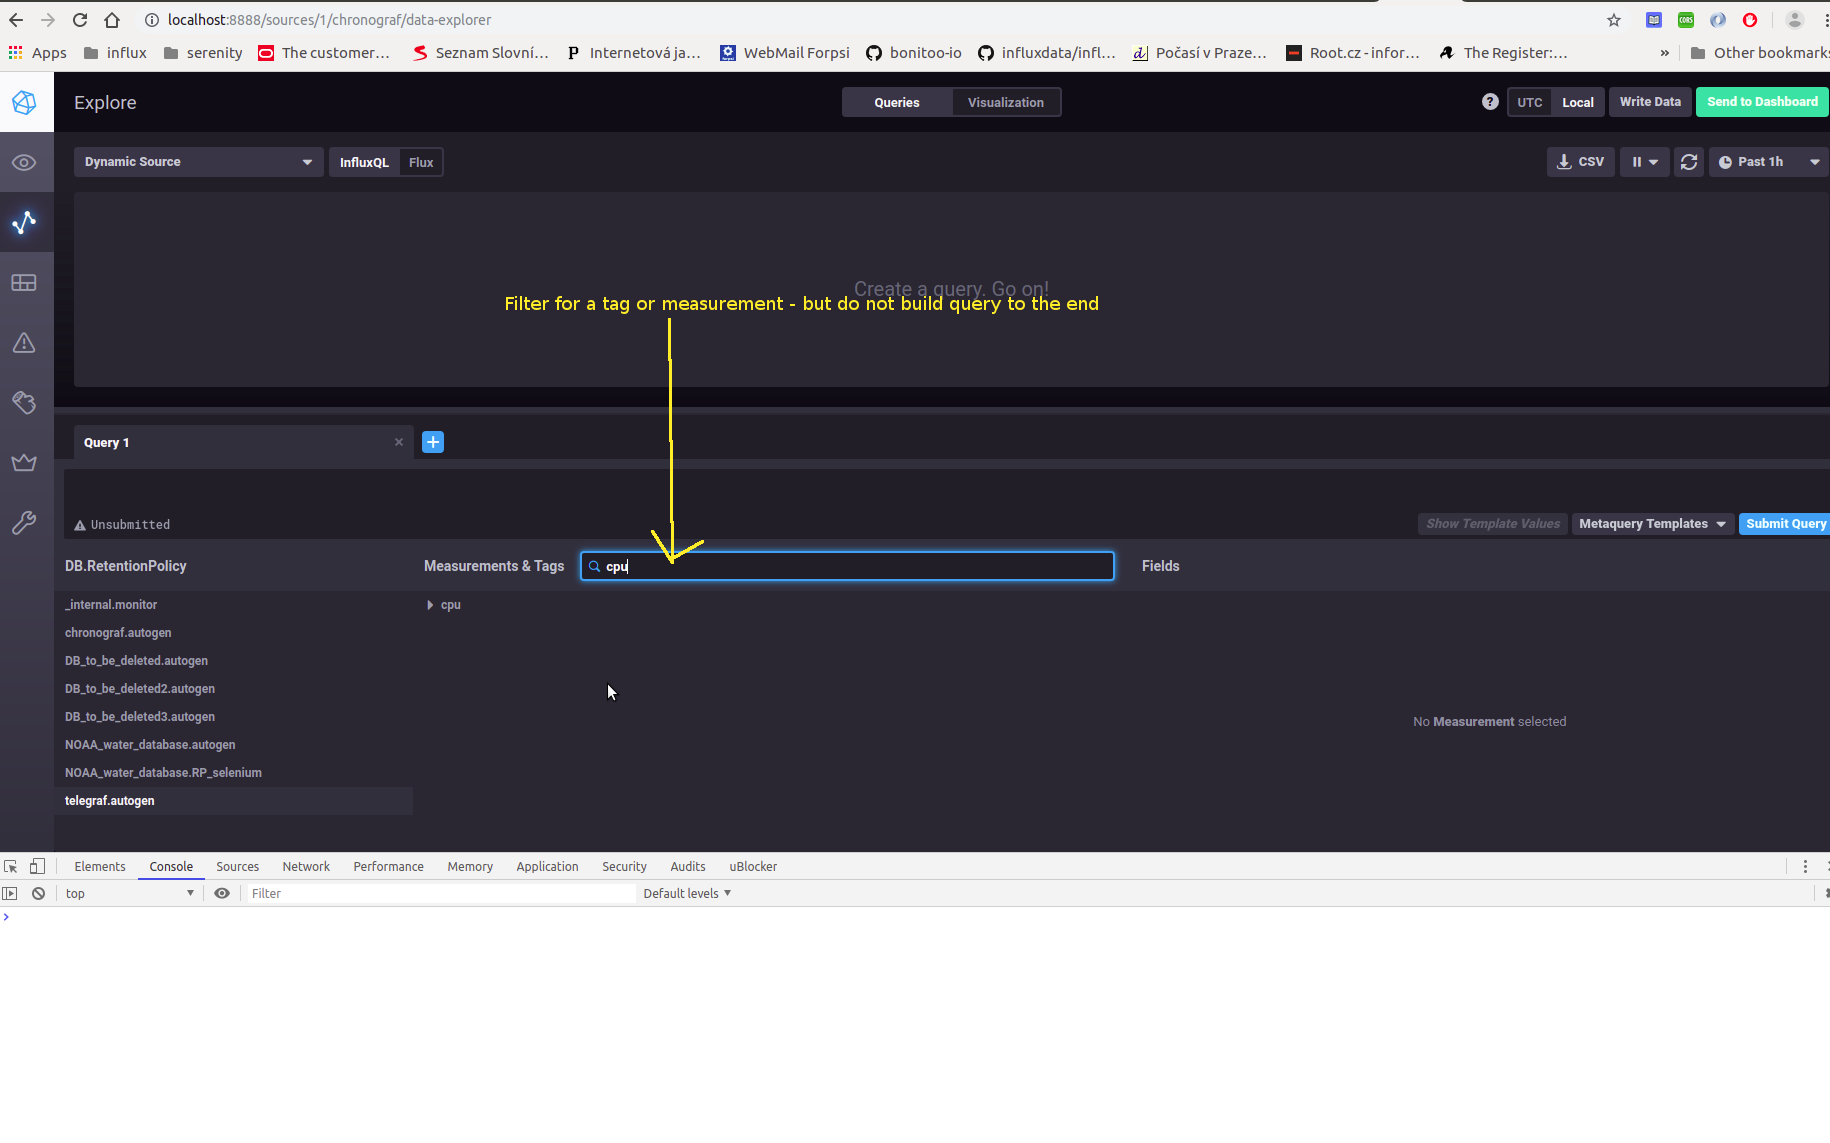Image resolution: width=1830 pixels, height=1143 pixels.
Task: Switch to the Visualization tab
Action: (x=1005, y=101)
